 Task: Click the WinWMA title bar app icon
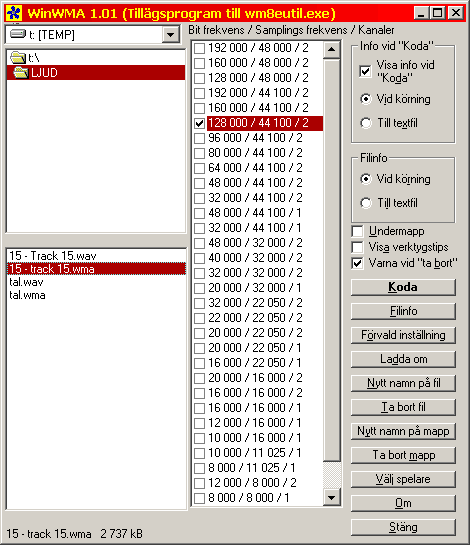pos(14,13)
